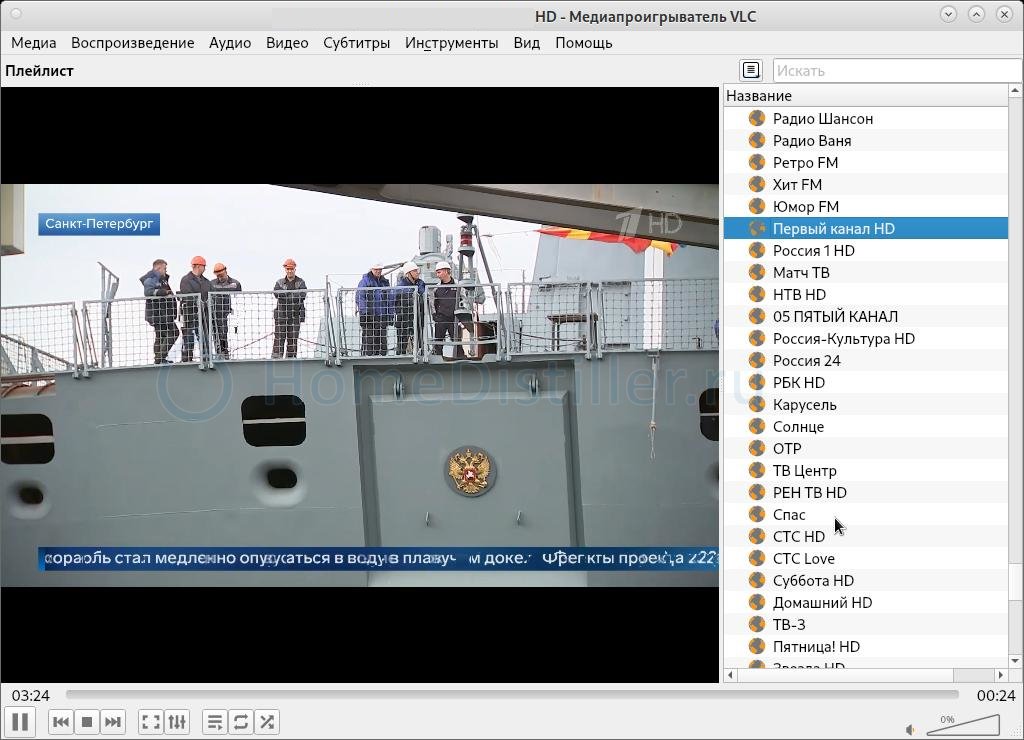Select Матч ТВ in playlist
This screenshot has width=1024, height=740.
tap(866, 272)
